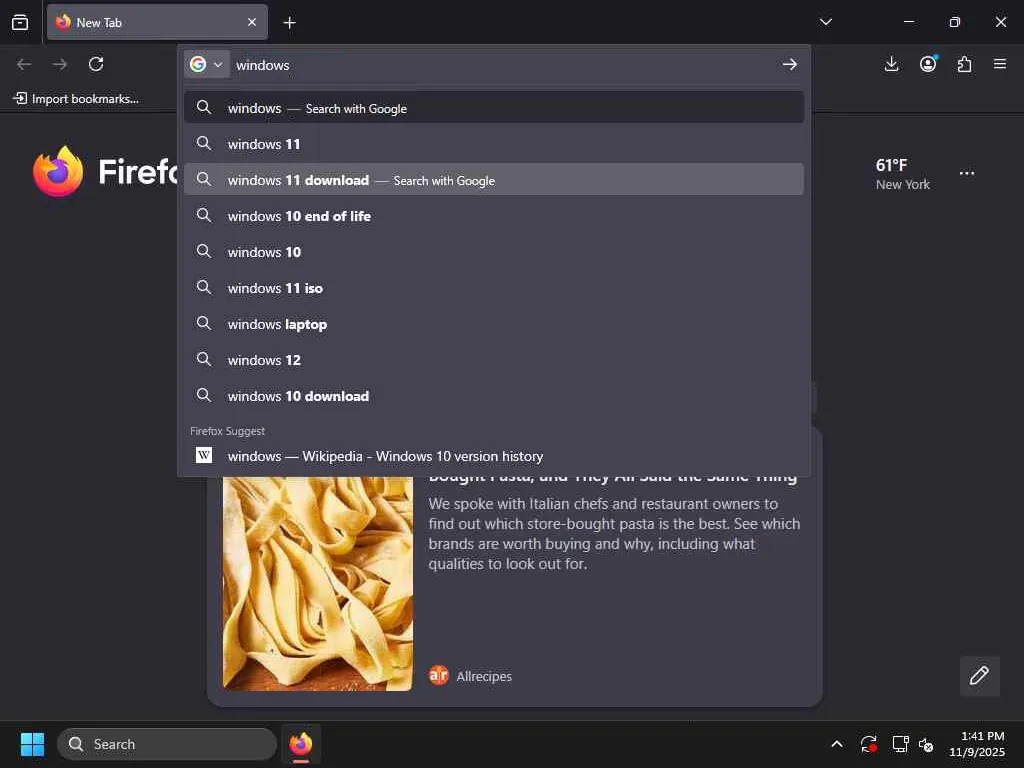This screenshot has width=1024, height=768.
Task: Select 'windows laptop' suggestion
Action: click(494, 324)
